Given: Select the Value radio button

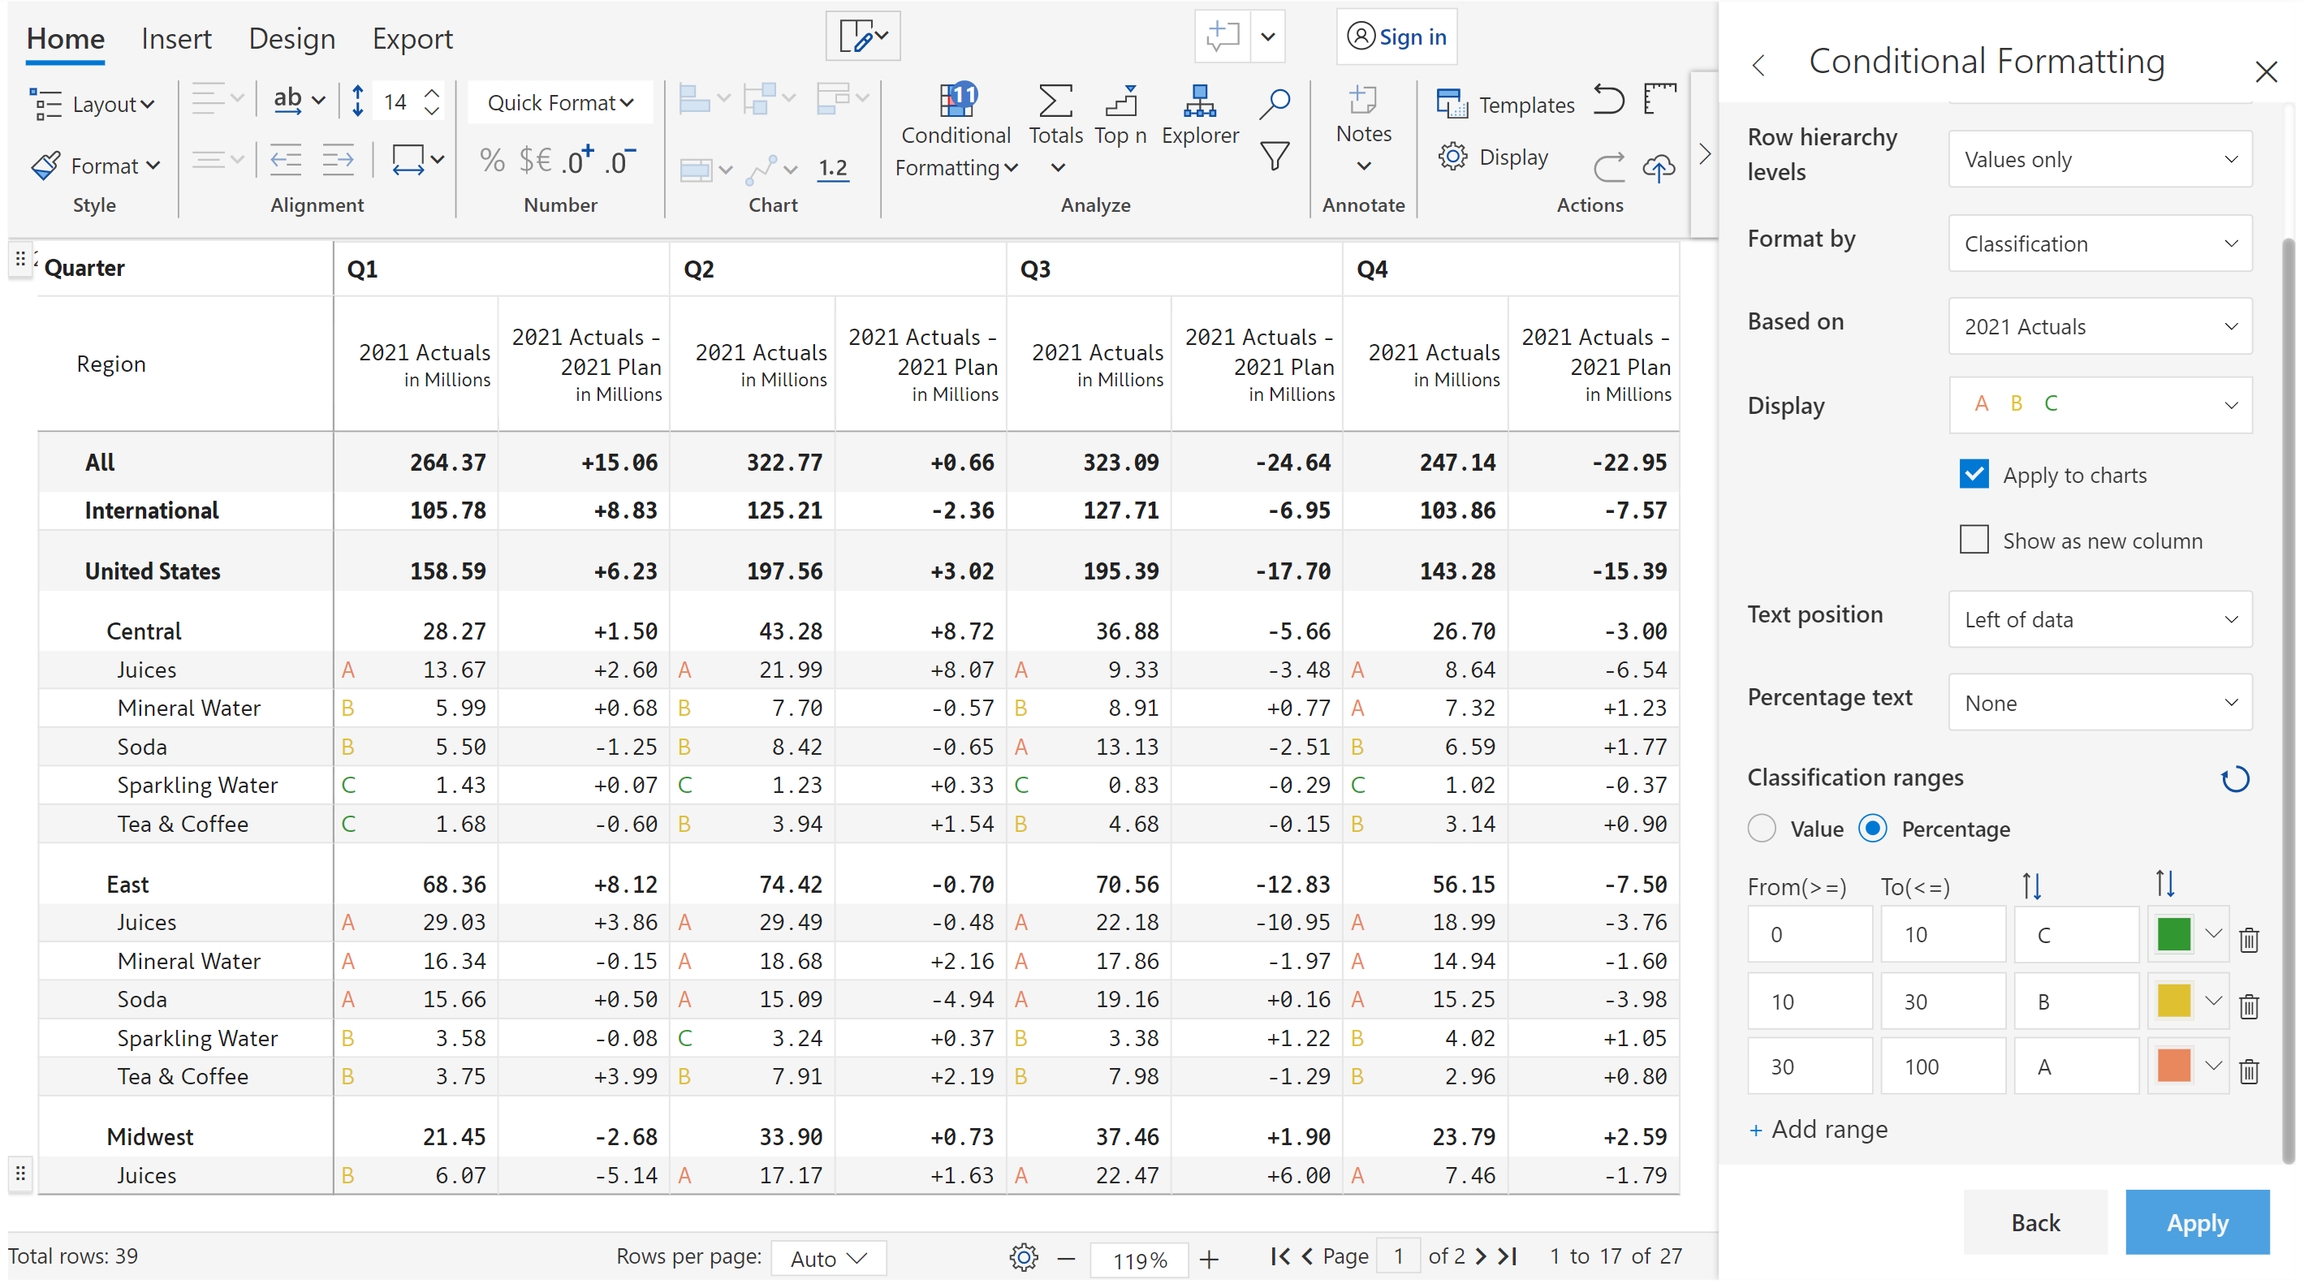Looking at the screenshot, I should (1762, 828).
